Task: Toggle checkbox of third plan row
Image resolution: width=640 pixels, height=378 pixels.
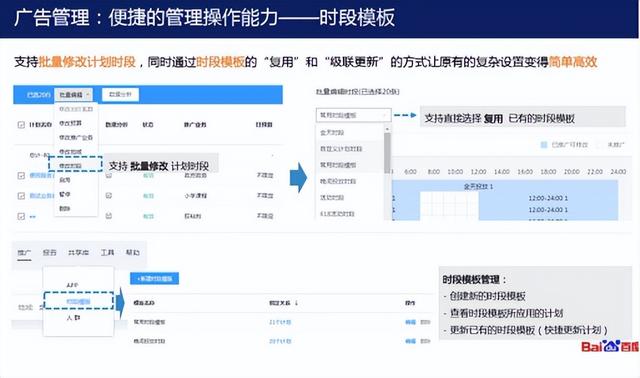Action: click(x=21, y=216)
